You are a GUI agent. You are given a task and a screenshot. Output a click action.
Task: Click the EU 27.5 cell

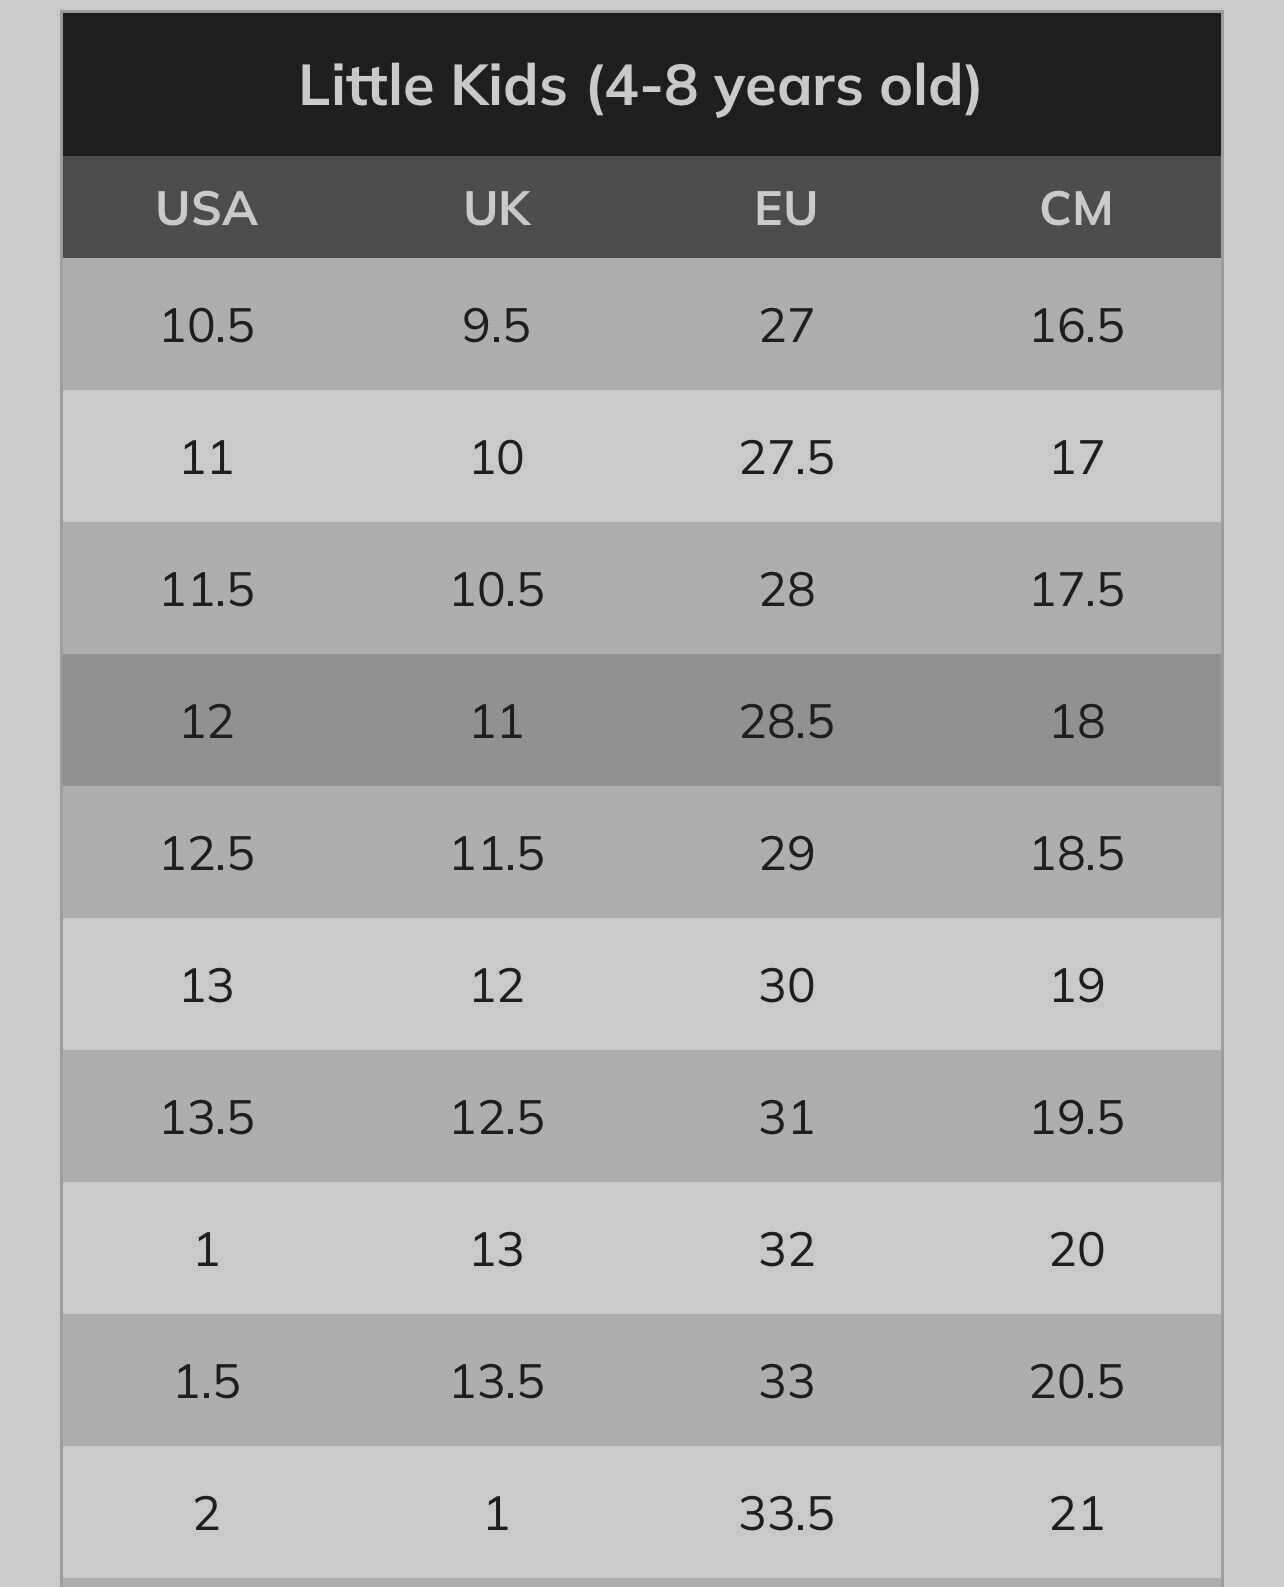click(786, 458)
